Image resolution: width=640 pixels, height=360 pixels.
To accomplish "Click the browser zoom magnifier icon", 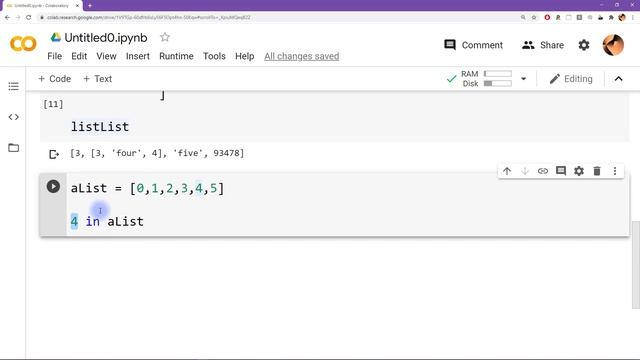I will tap(523, 18).
